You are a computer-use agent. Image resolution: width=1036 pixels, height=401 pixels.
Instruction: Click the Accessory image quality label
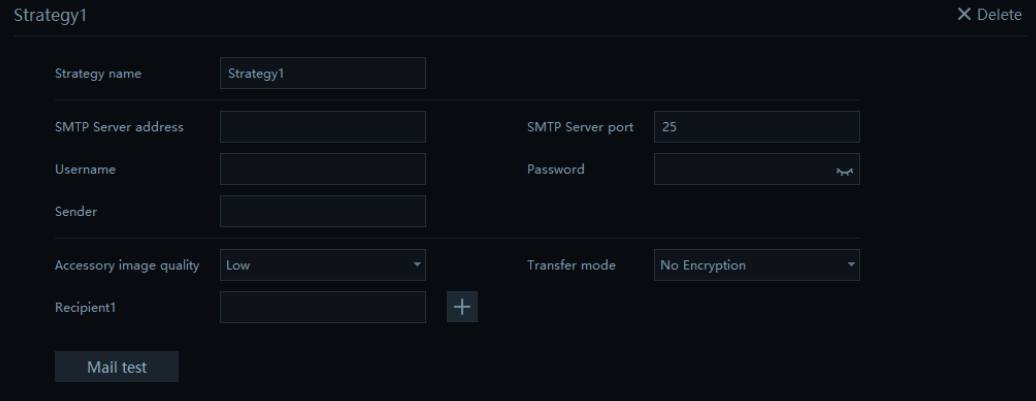coord(127,266)
